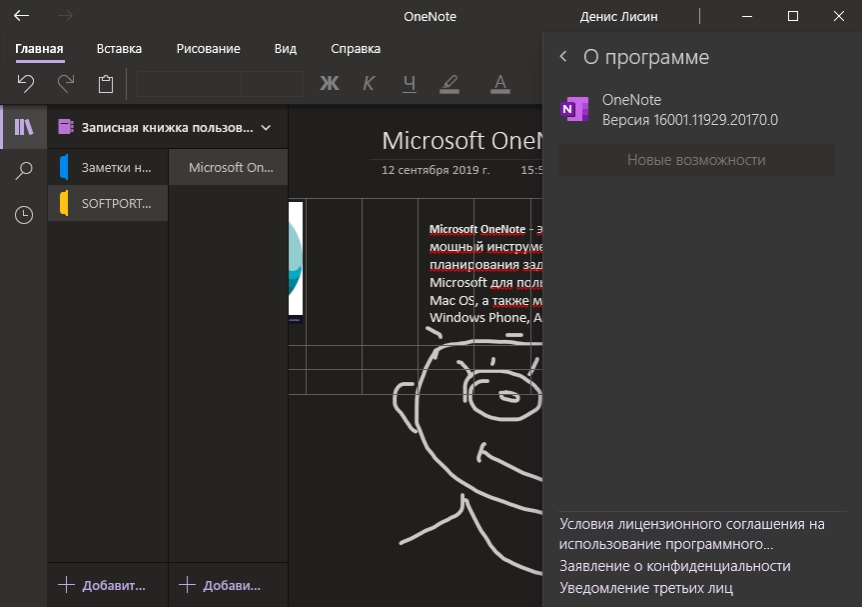
Task: Open the Вид tab
Action: pyautogui.click(x=285, y=49)
